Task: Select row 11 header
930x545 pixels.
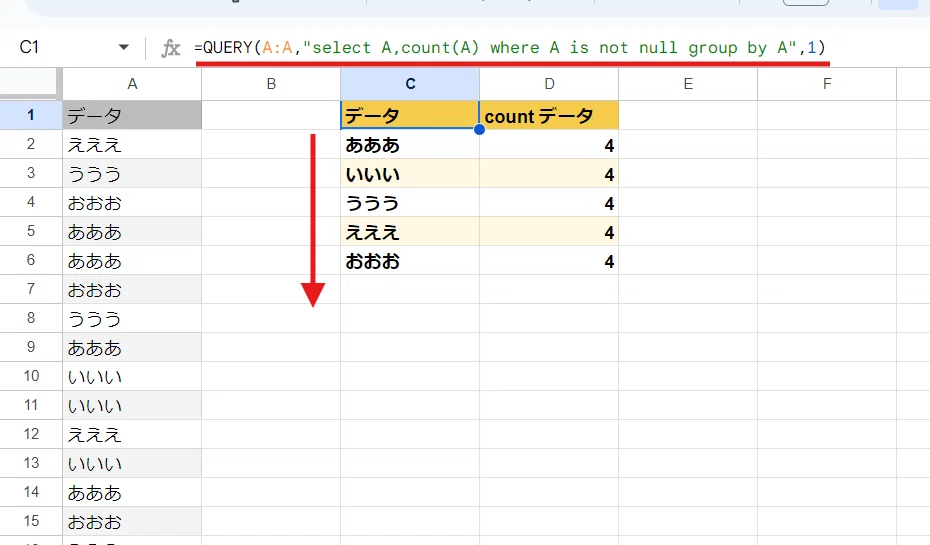Action: click(x=31, y=406)
